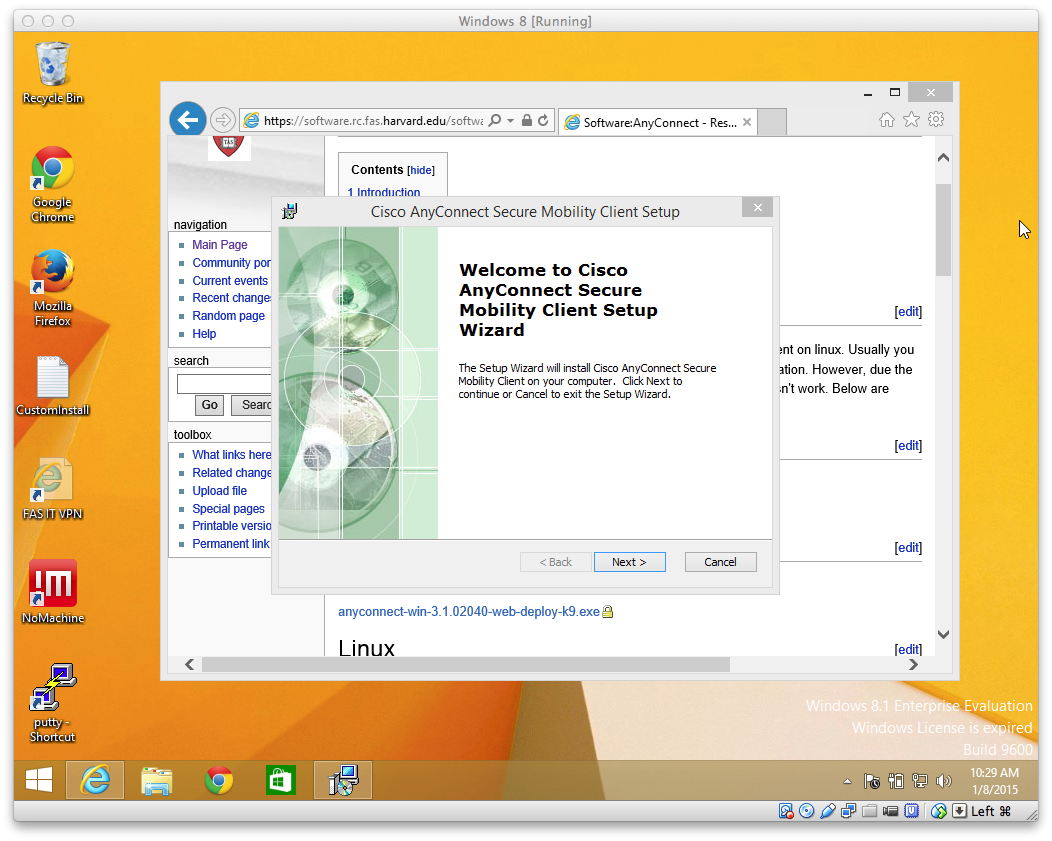Click the Back button in setup wizard

(556, 562)
